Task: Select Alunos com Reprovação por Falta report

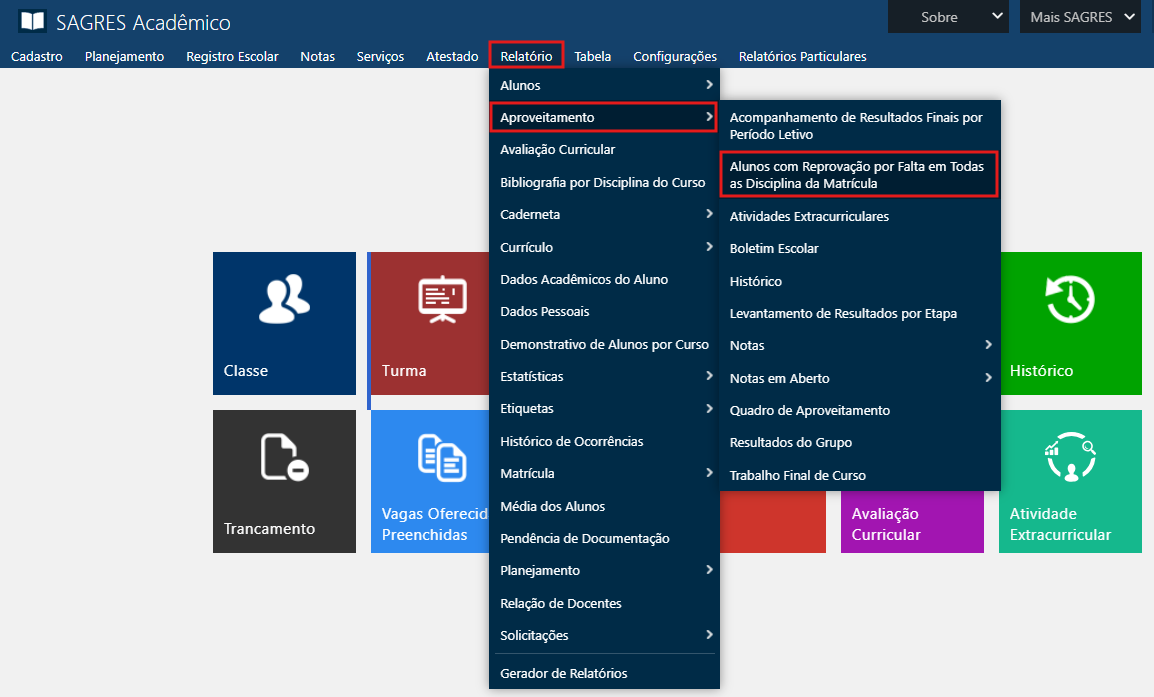Action: tap(858, 175)
